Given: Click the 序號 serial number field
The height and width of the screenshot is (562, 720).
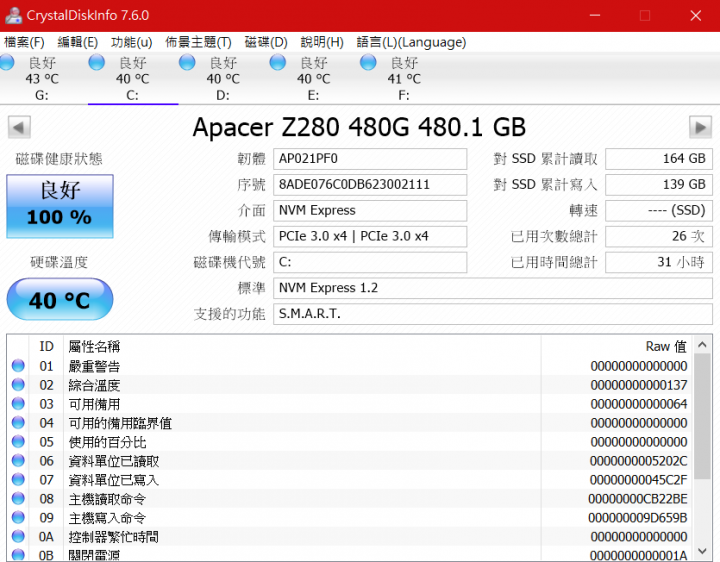Looking at the screenshot, I should [369, 184].
